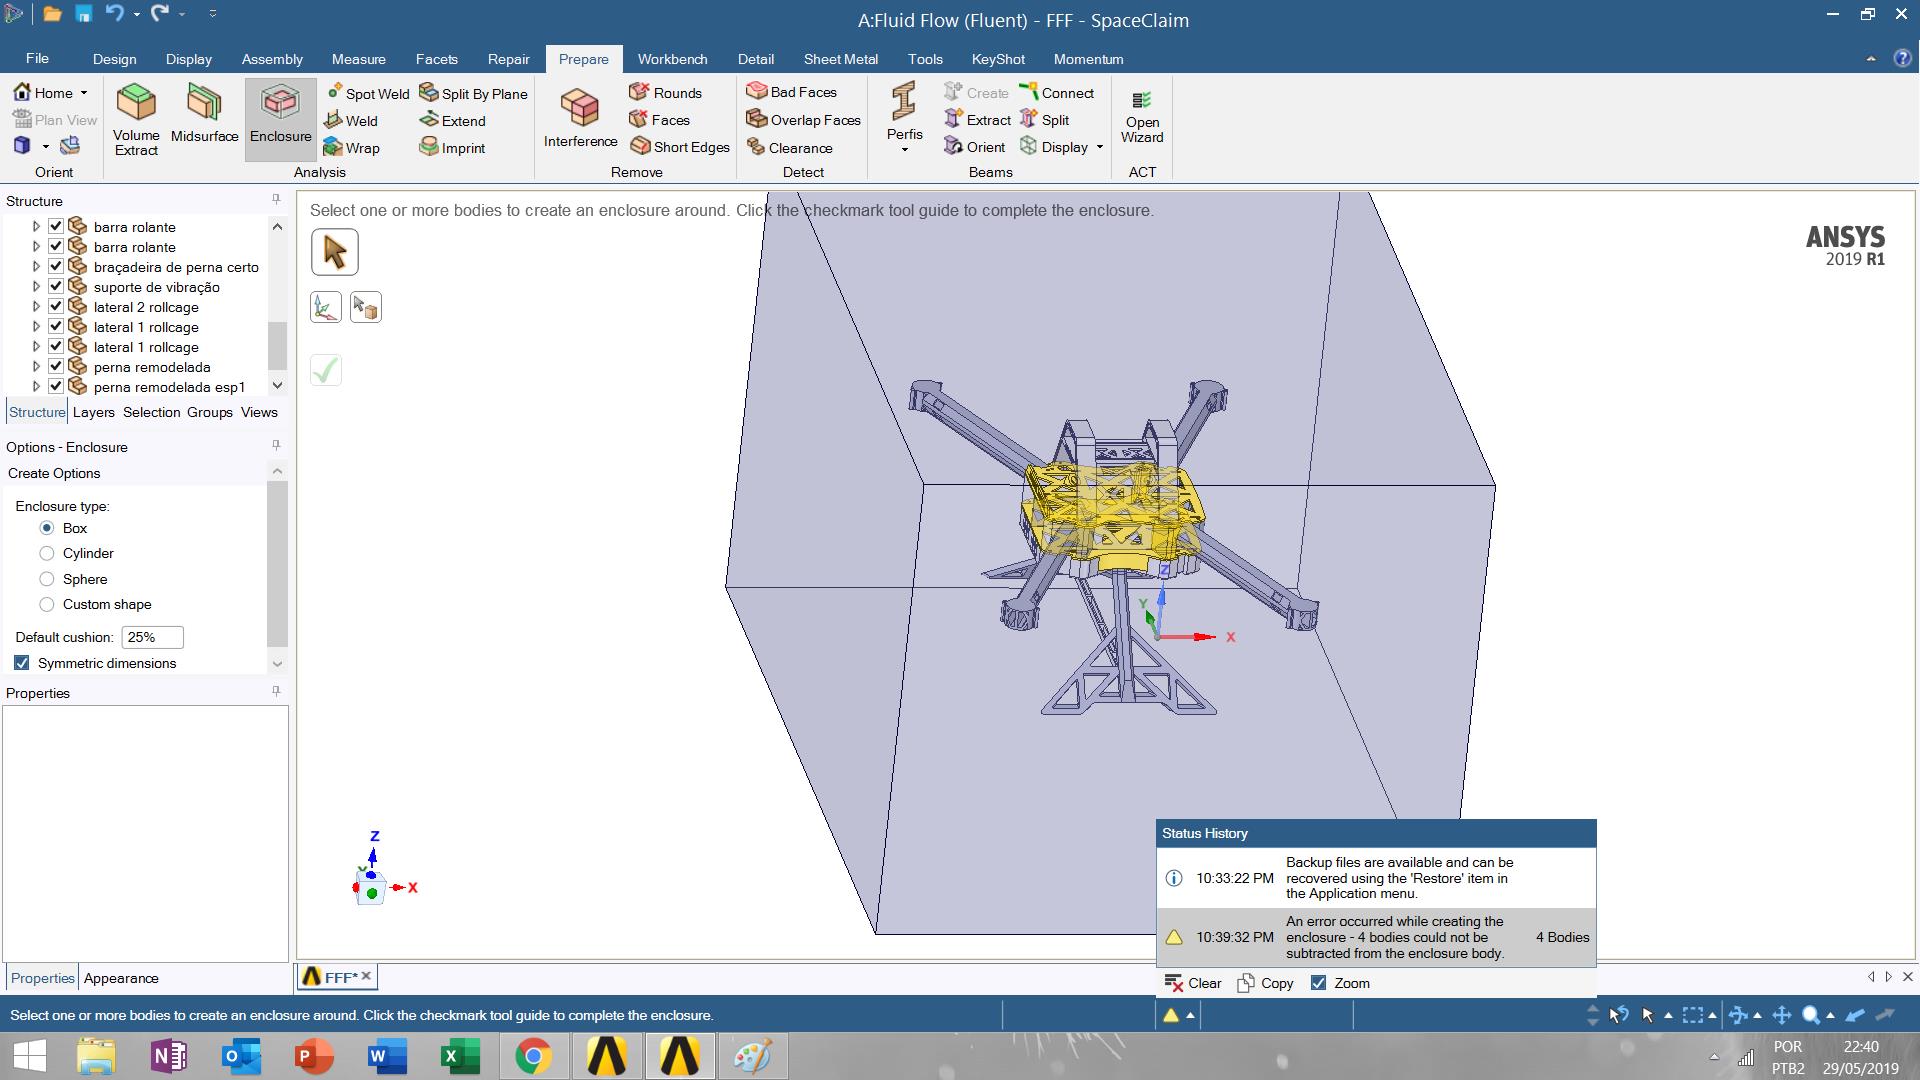The image size is (1920, 1080).
Task: Expand the perna remodelada tree node
Action: pos(36,367)
